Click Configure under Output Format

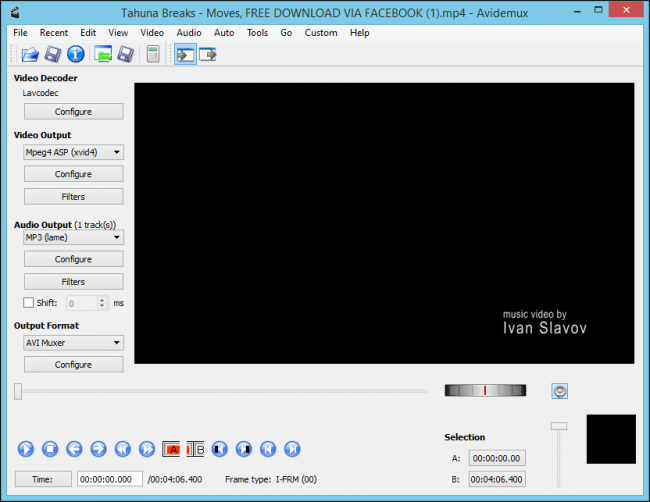coord(73,364)
